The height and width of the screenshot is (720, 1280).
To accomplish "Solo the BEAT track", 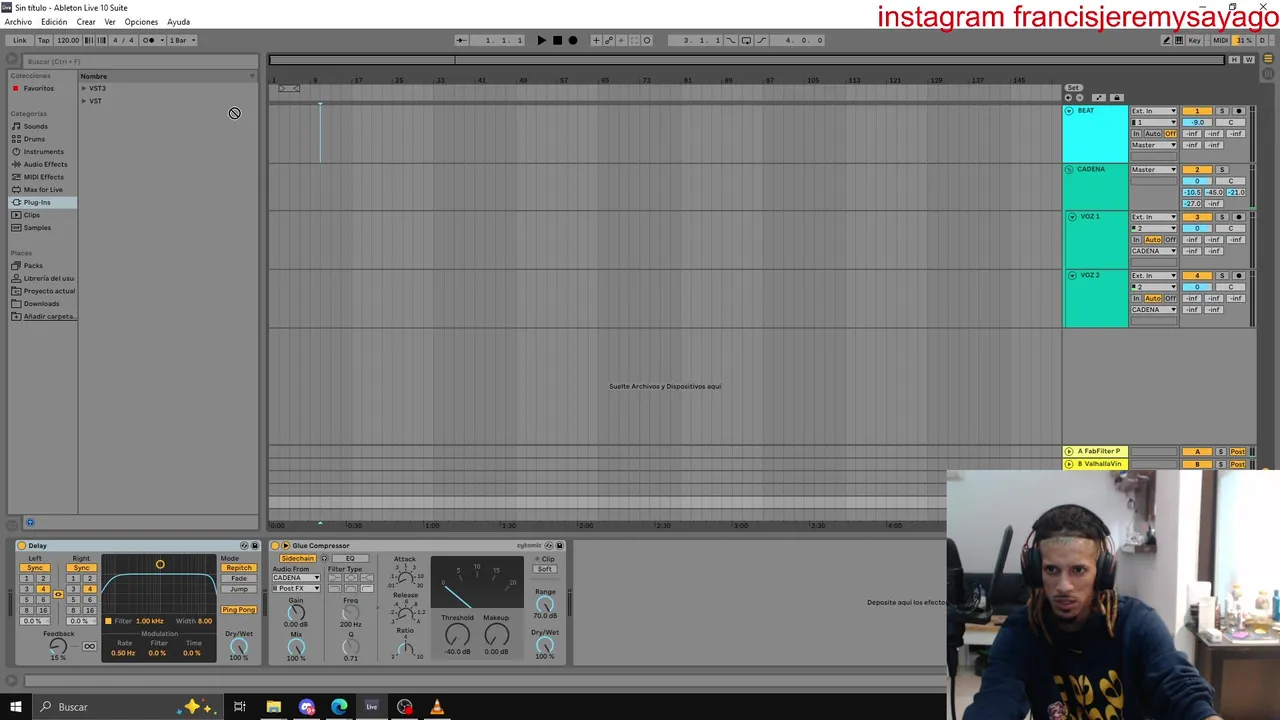I will pyautogui.click(x=1221, y=111).
